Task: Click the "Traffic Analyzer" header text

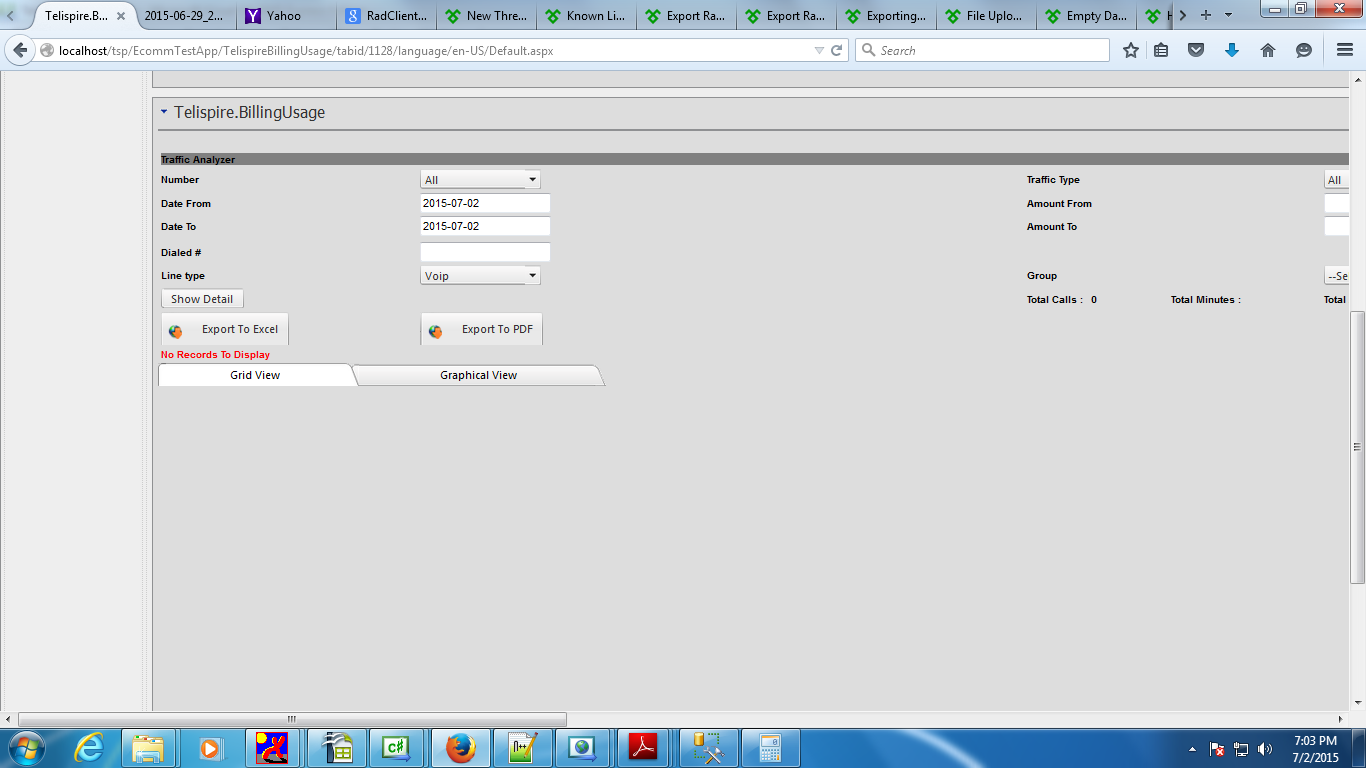Action: click(x=198, y=160)
